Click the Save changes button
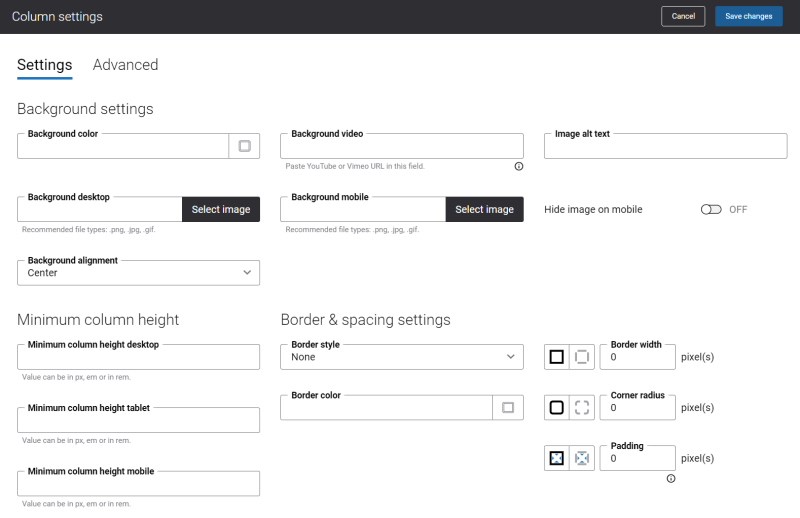The image size is (800, 518). [x=748, y=16]
